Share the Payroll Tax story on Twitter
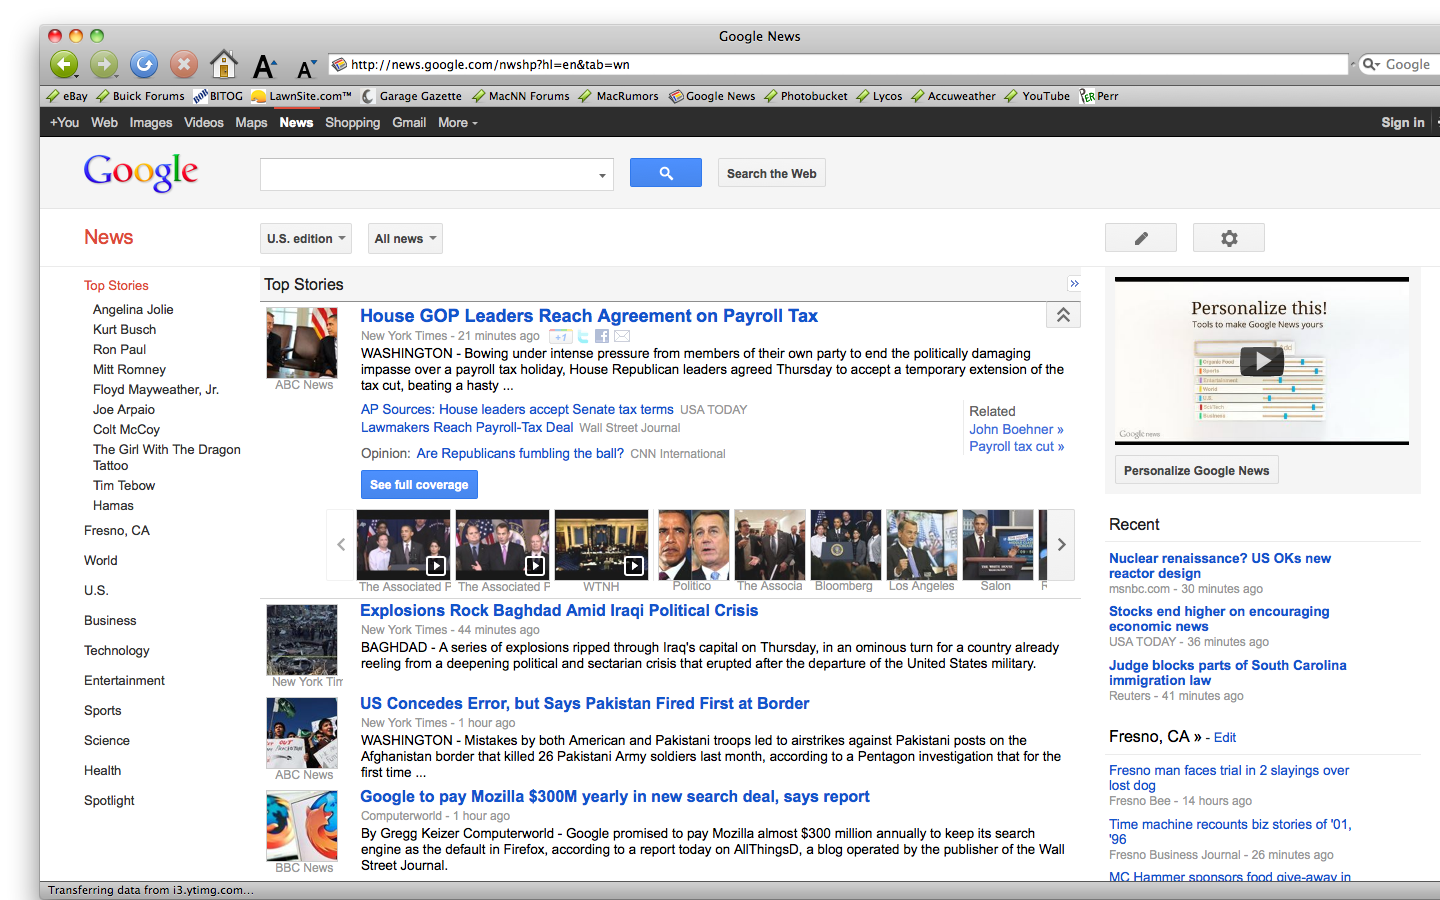 click(584, 336)
